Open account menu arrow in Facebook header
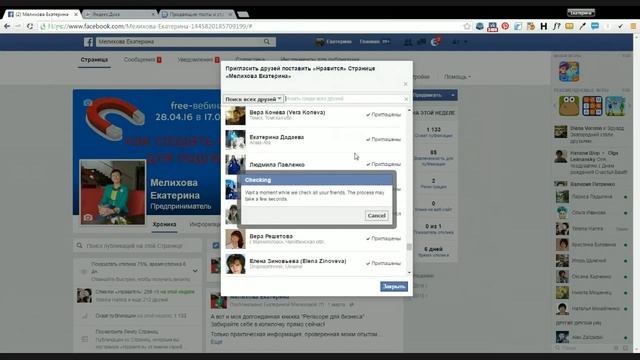This screenshot has width=640, height=360. [466, 42]
